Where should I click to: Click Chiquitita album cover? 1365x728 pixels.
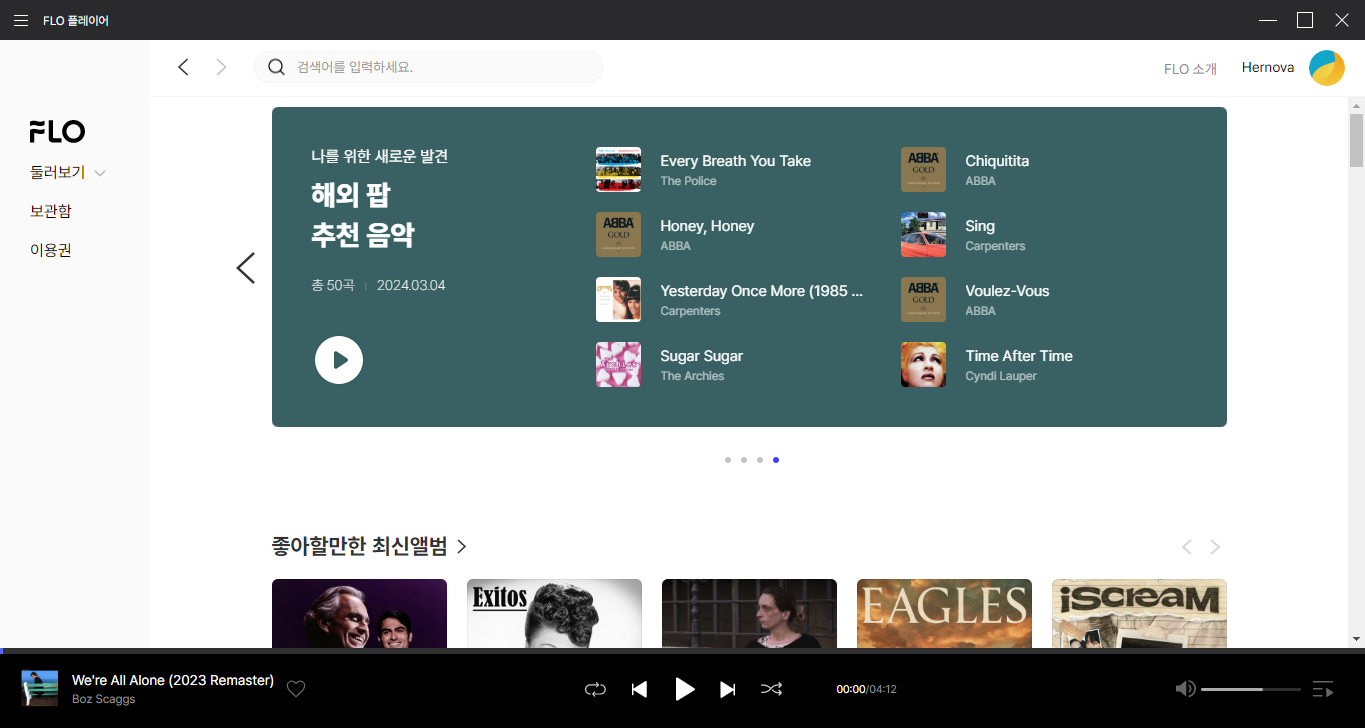click(x=923, y=170)
